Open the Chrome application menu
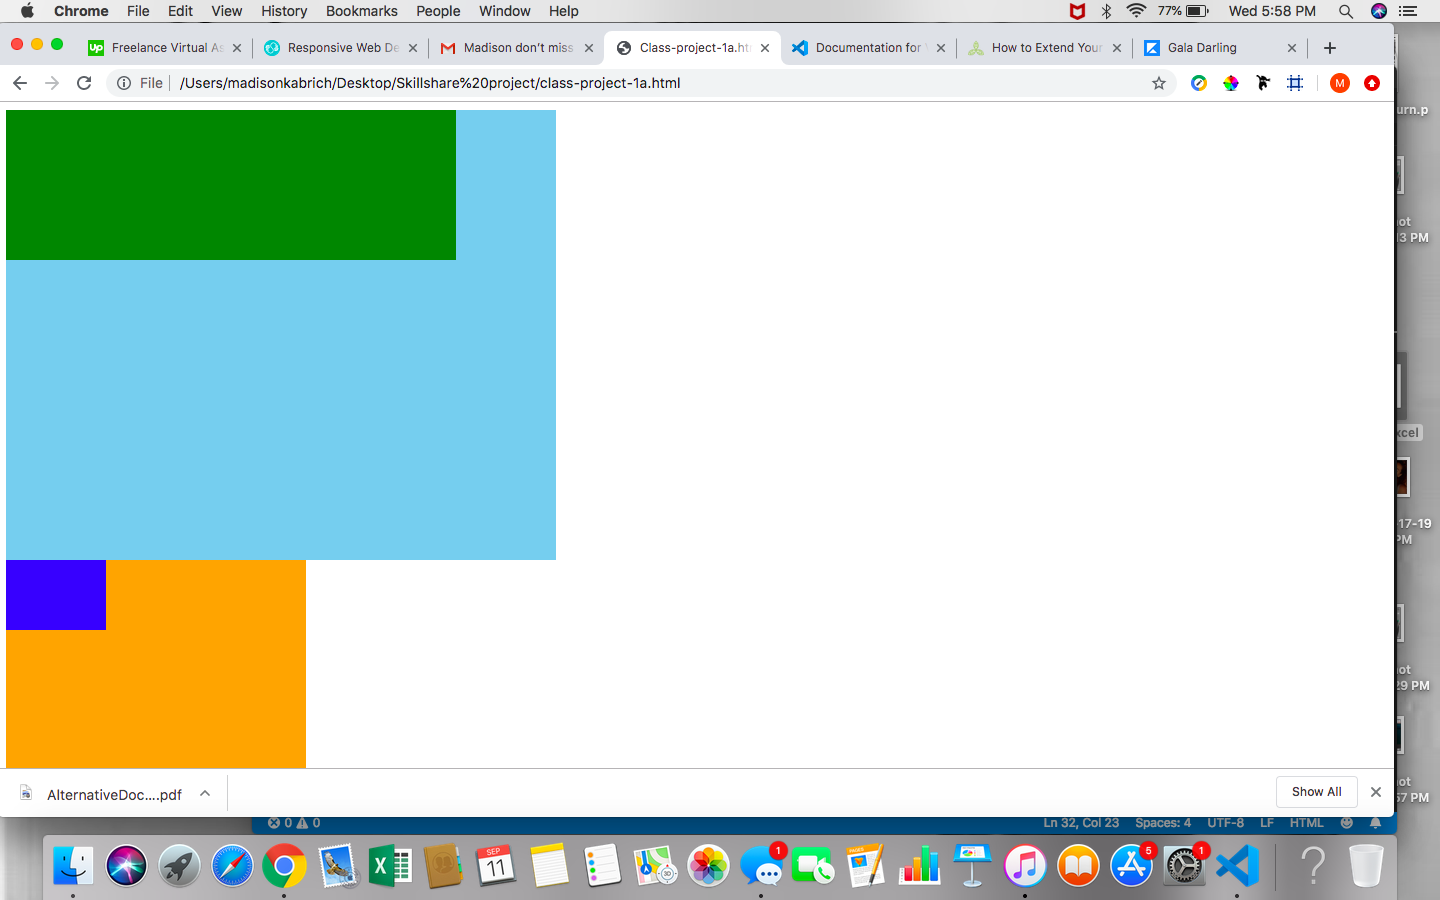The width and height of the screenshot is (1440, 900). 81,11
